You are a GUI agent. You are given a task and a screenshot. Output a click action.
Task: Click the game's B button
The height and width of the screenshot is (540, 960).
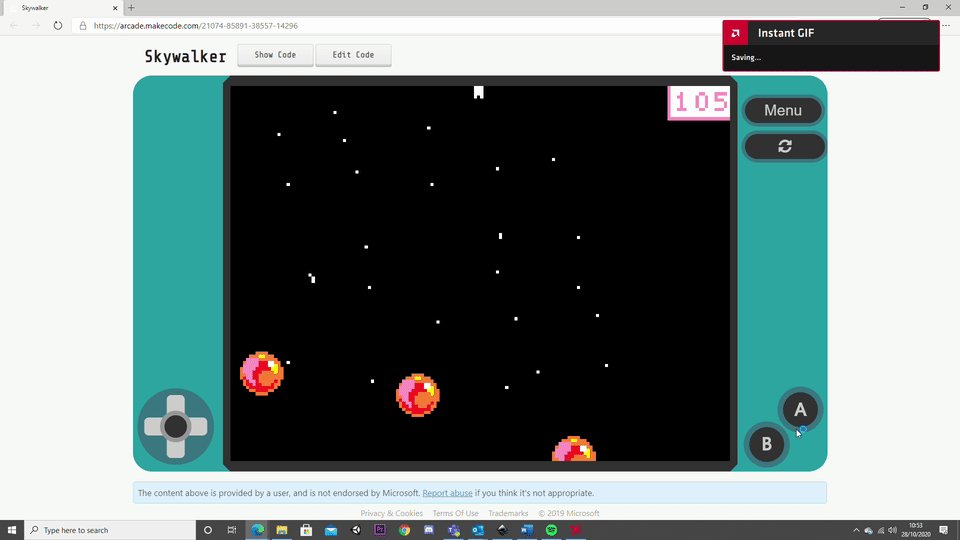pyautogui.click(x=766, y=444)
